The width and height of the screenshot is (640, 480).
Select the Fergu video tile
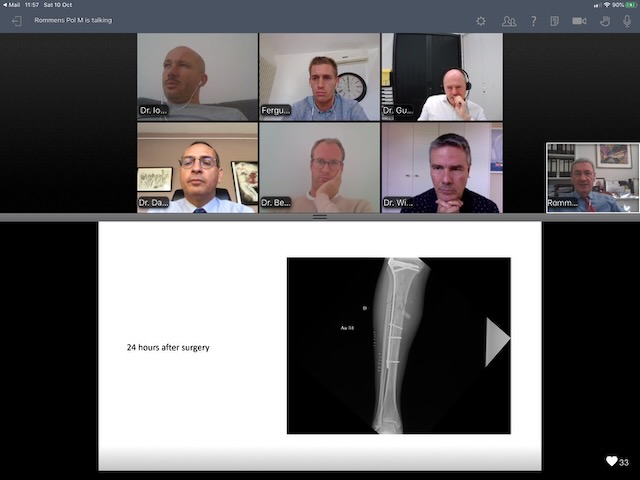pos(319,77)
